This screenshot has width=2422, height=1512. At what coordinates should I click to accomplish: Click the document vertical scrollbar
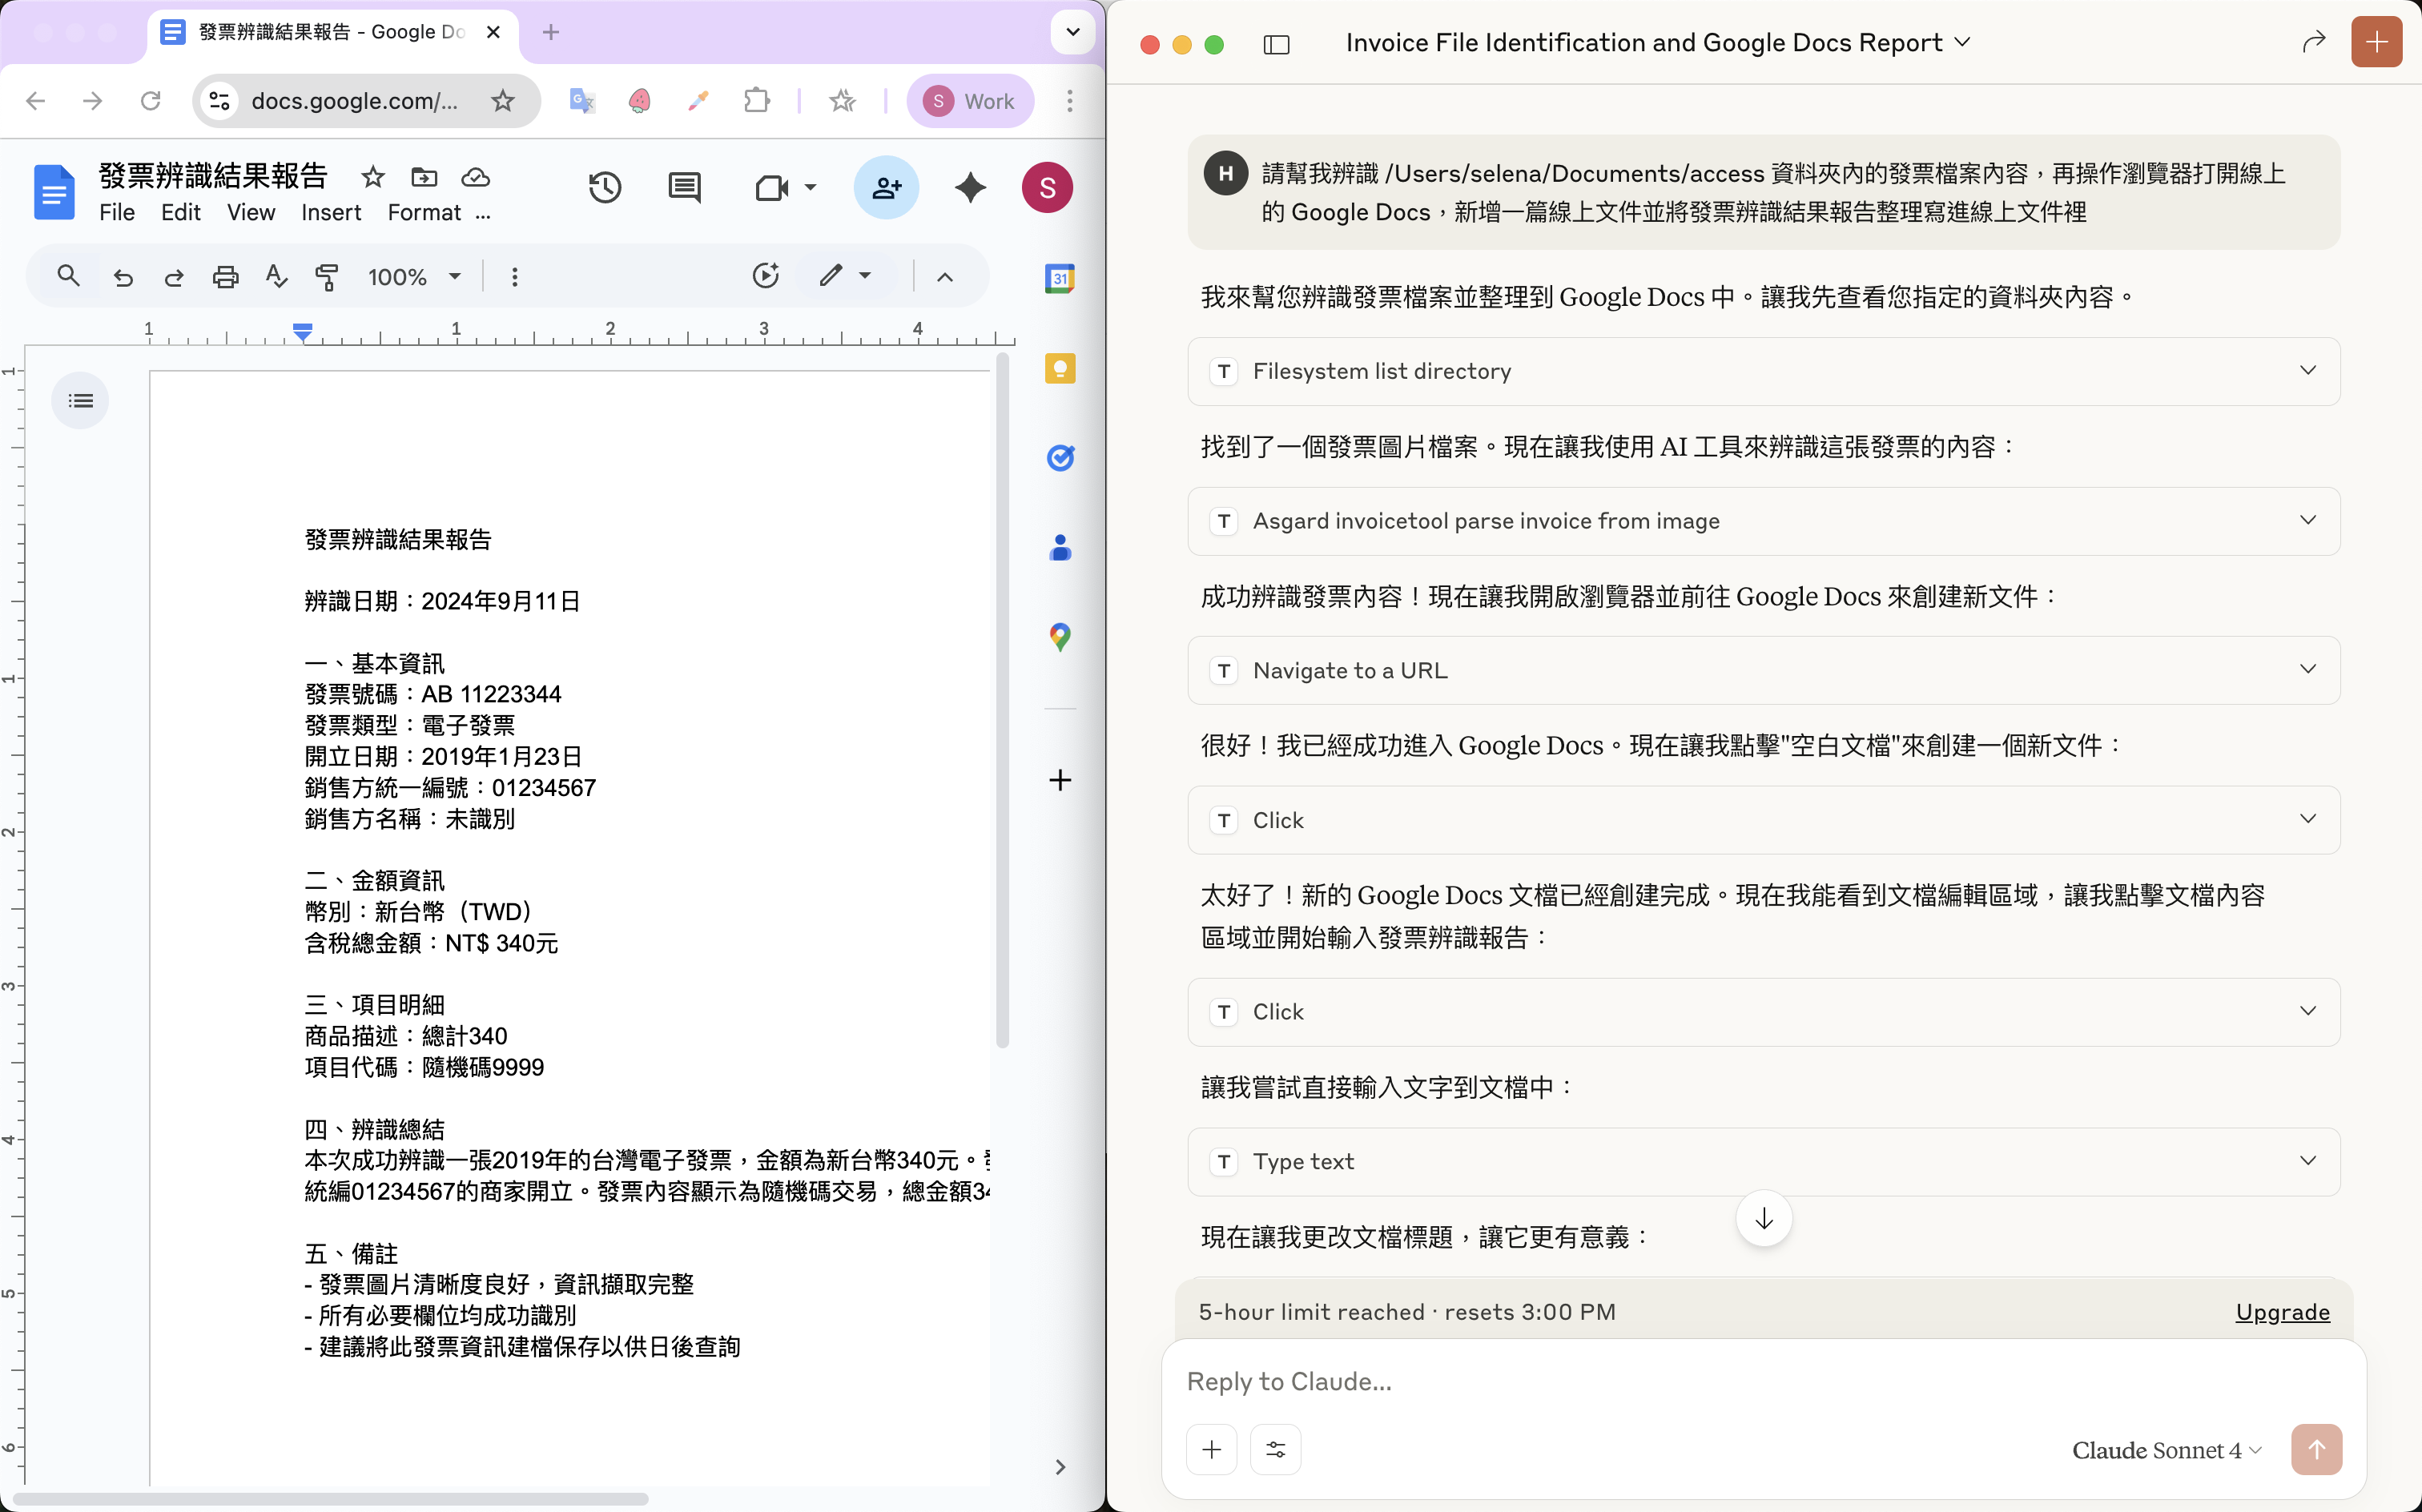click(1002, 700)
